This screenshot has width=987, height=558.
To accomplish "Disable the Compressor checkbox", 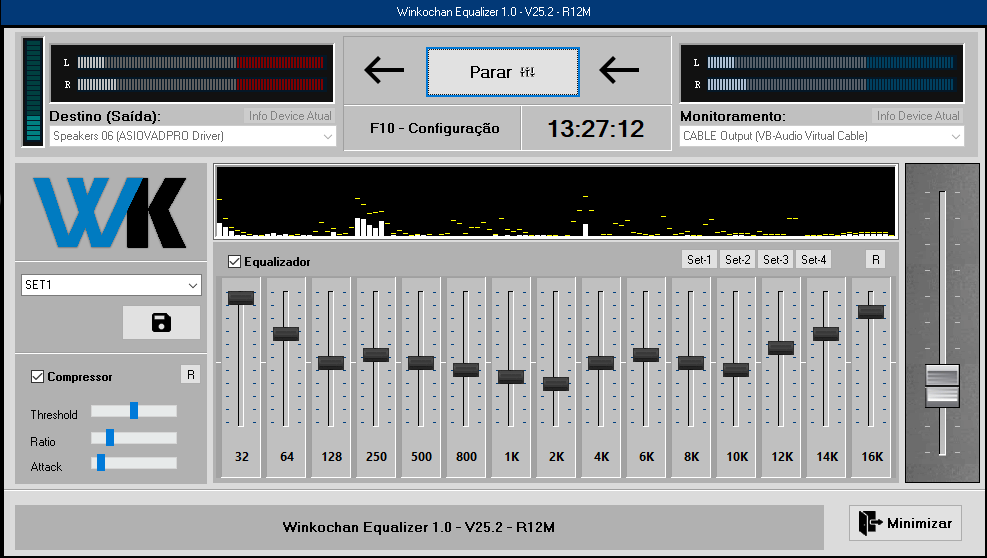I will (x=38, y=377).
